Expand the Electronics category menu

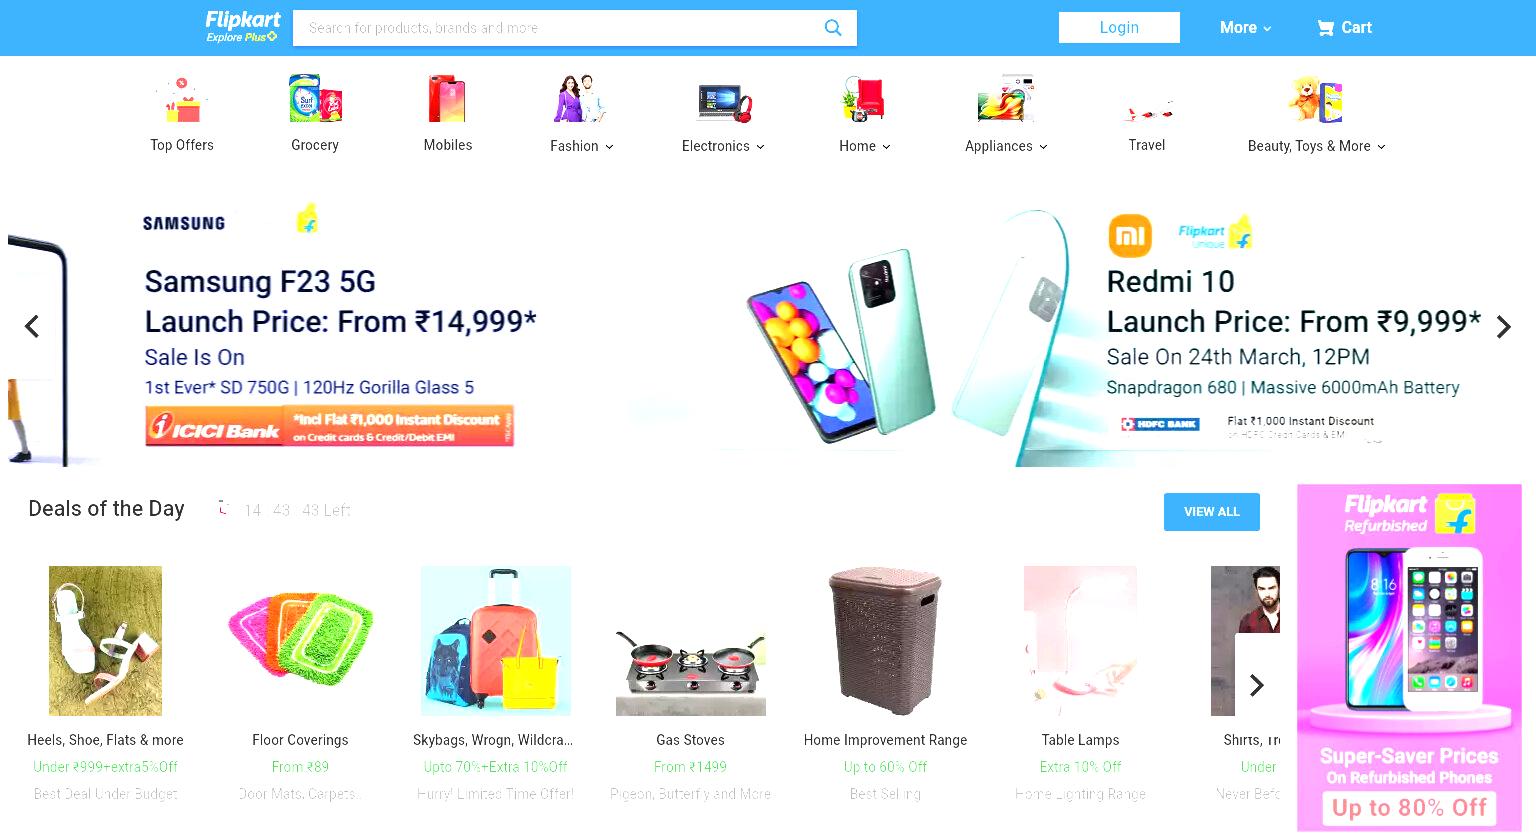(x=723, y=146)
